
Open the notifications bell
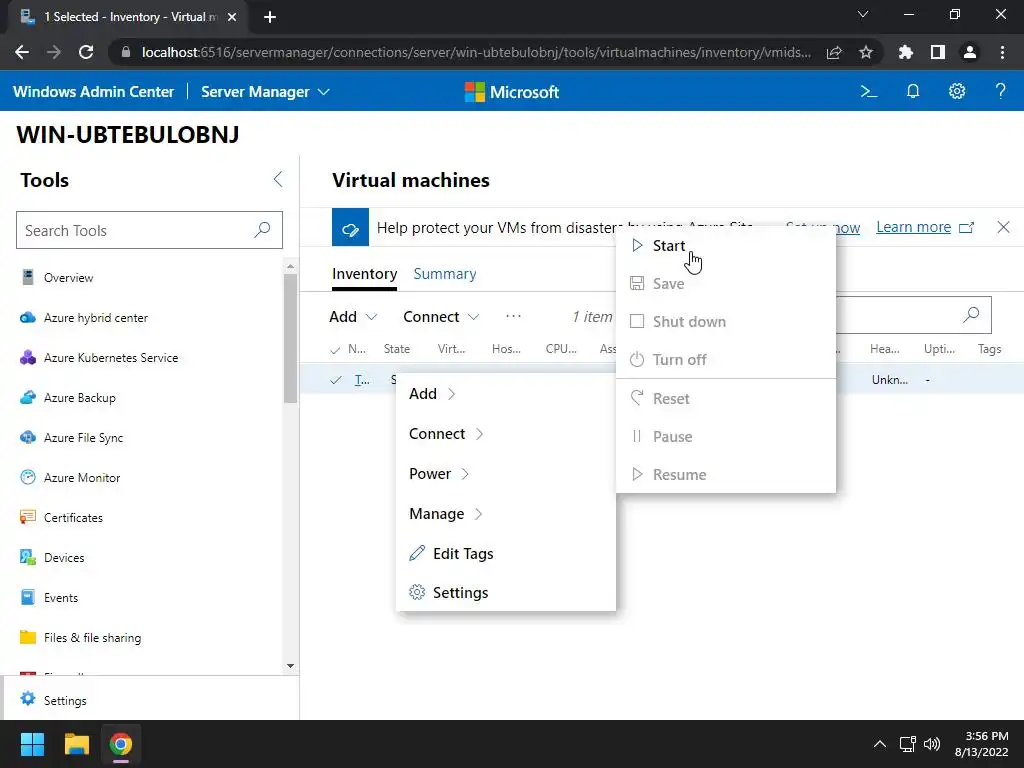click(913, 91)
